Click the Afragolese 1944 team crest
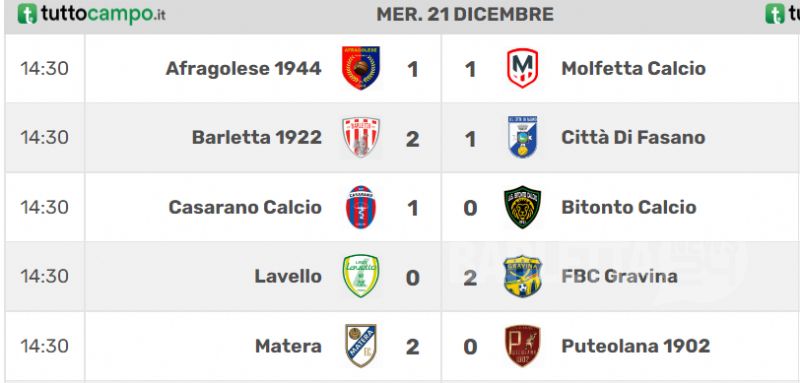This screenshot has height=383, width=800. tap(361, 68)
